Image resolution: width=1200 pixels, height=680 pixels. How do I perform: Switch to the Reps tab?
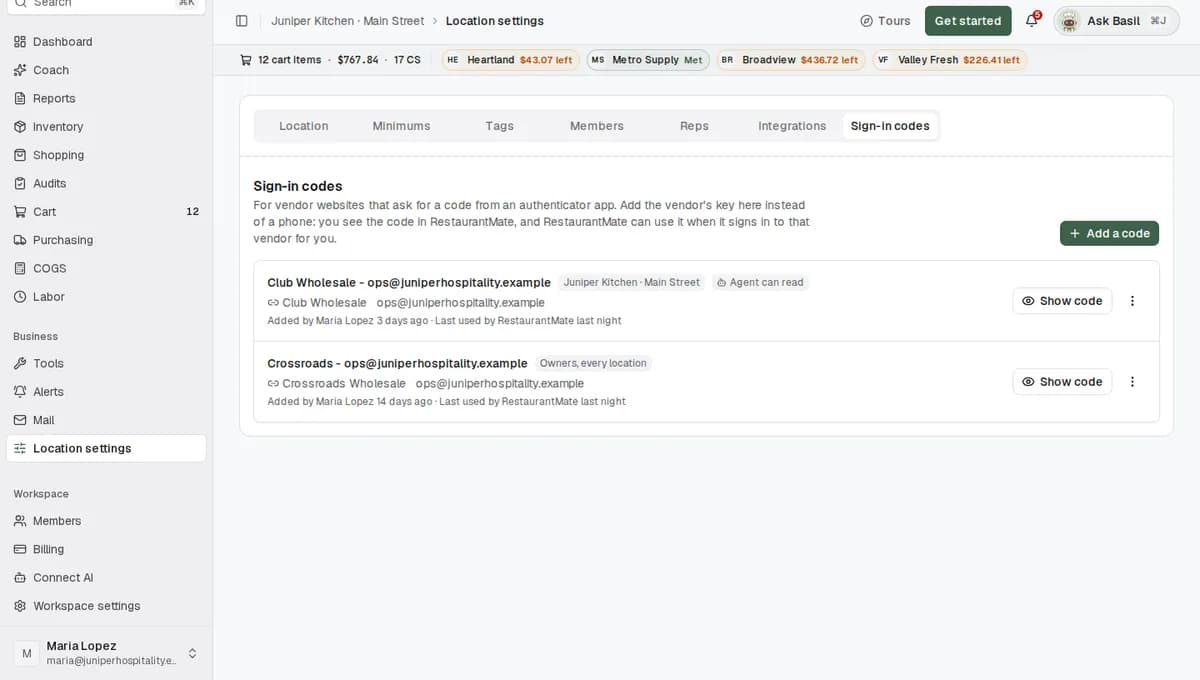(x=694, y=126)
